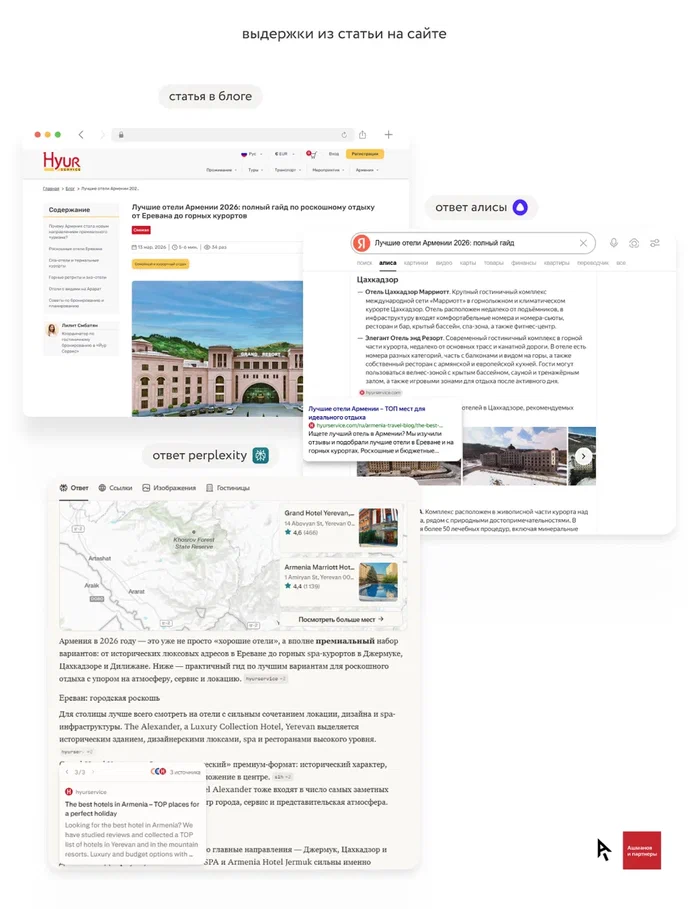Screen dimensions: 688x909
Task: Open Лучшие отели Армении – ТОП мест link
Action: (366, 413)
